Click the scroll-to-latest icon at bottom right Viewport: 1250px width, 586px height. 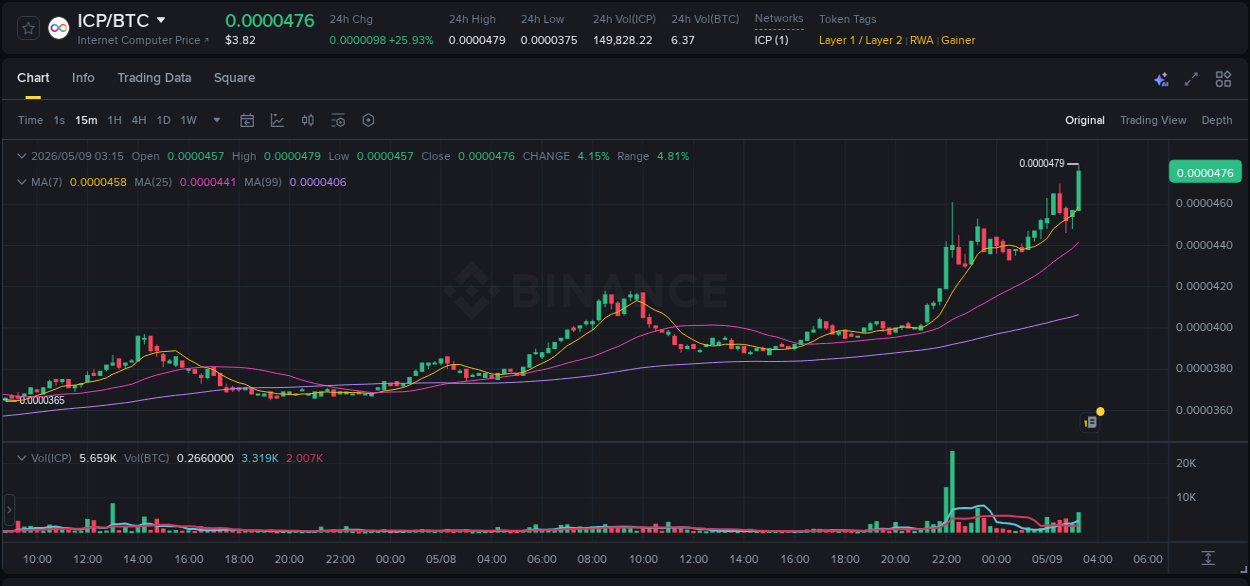coord(1208,557)
